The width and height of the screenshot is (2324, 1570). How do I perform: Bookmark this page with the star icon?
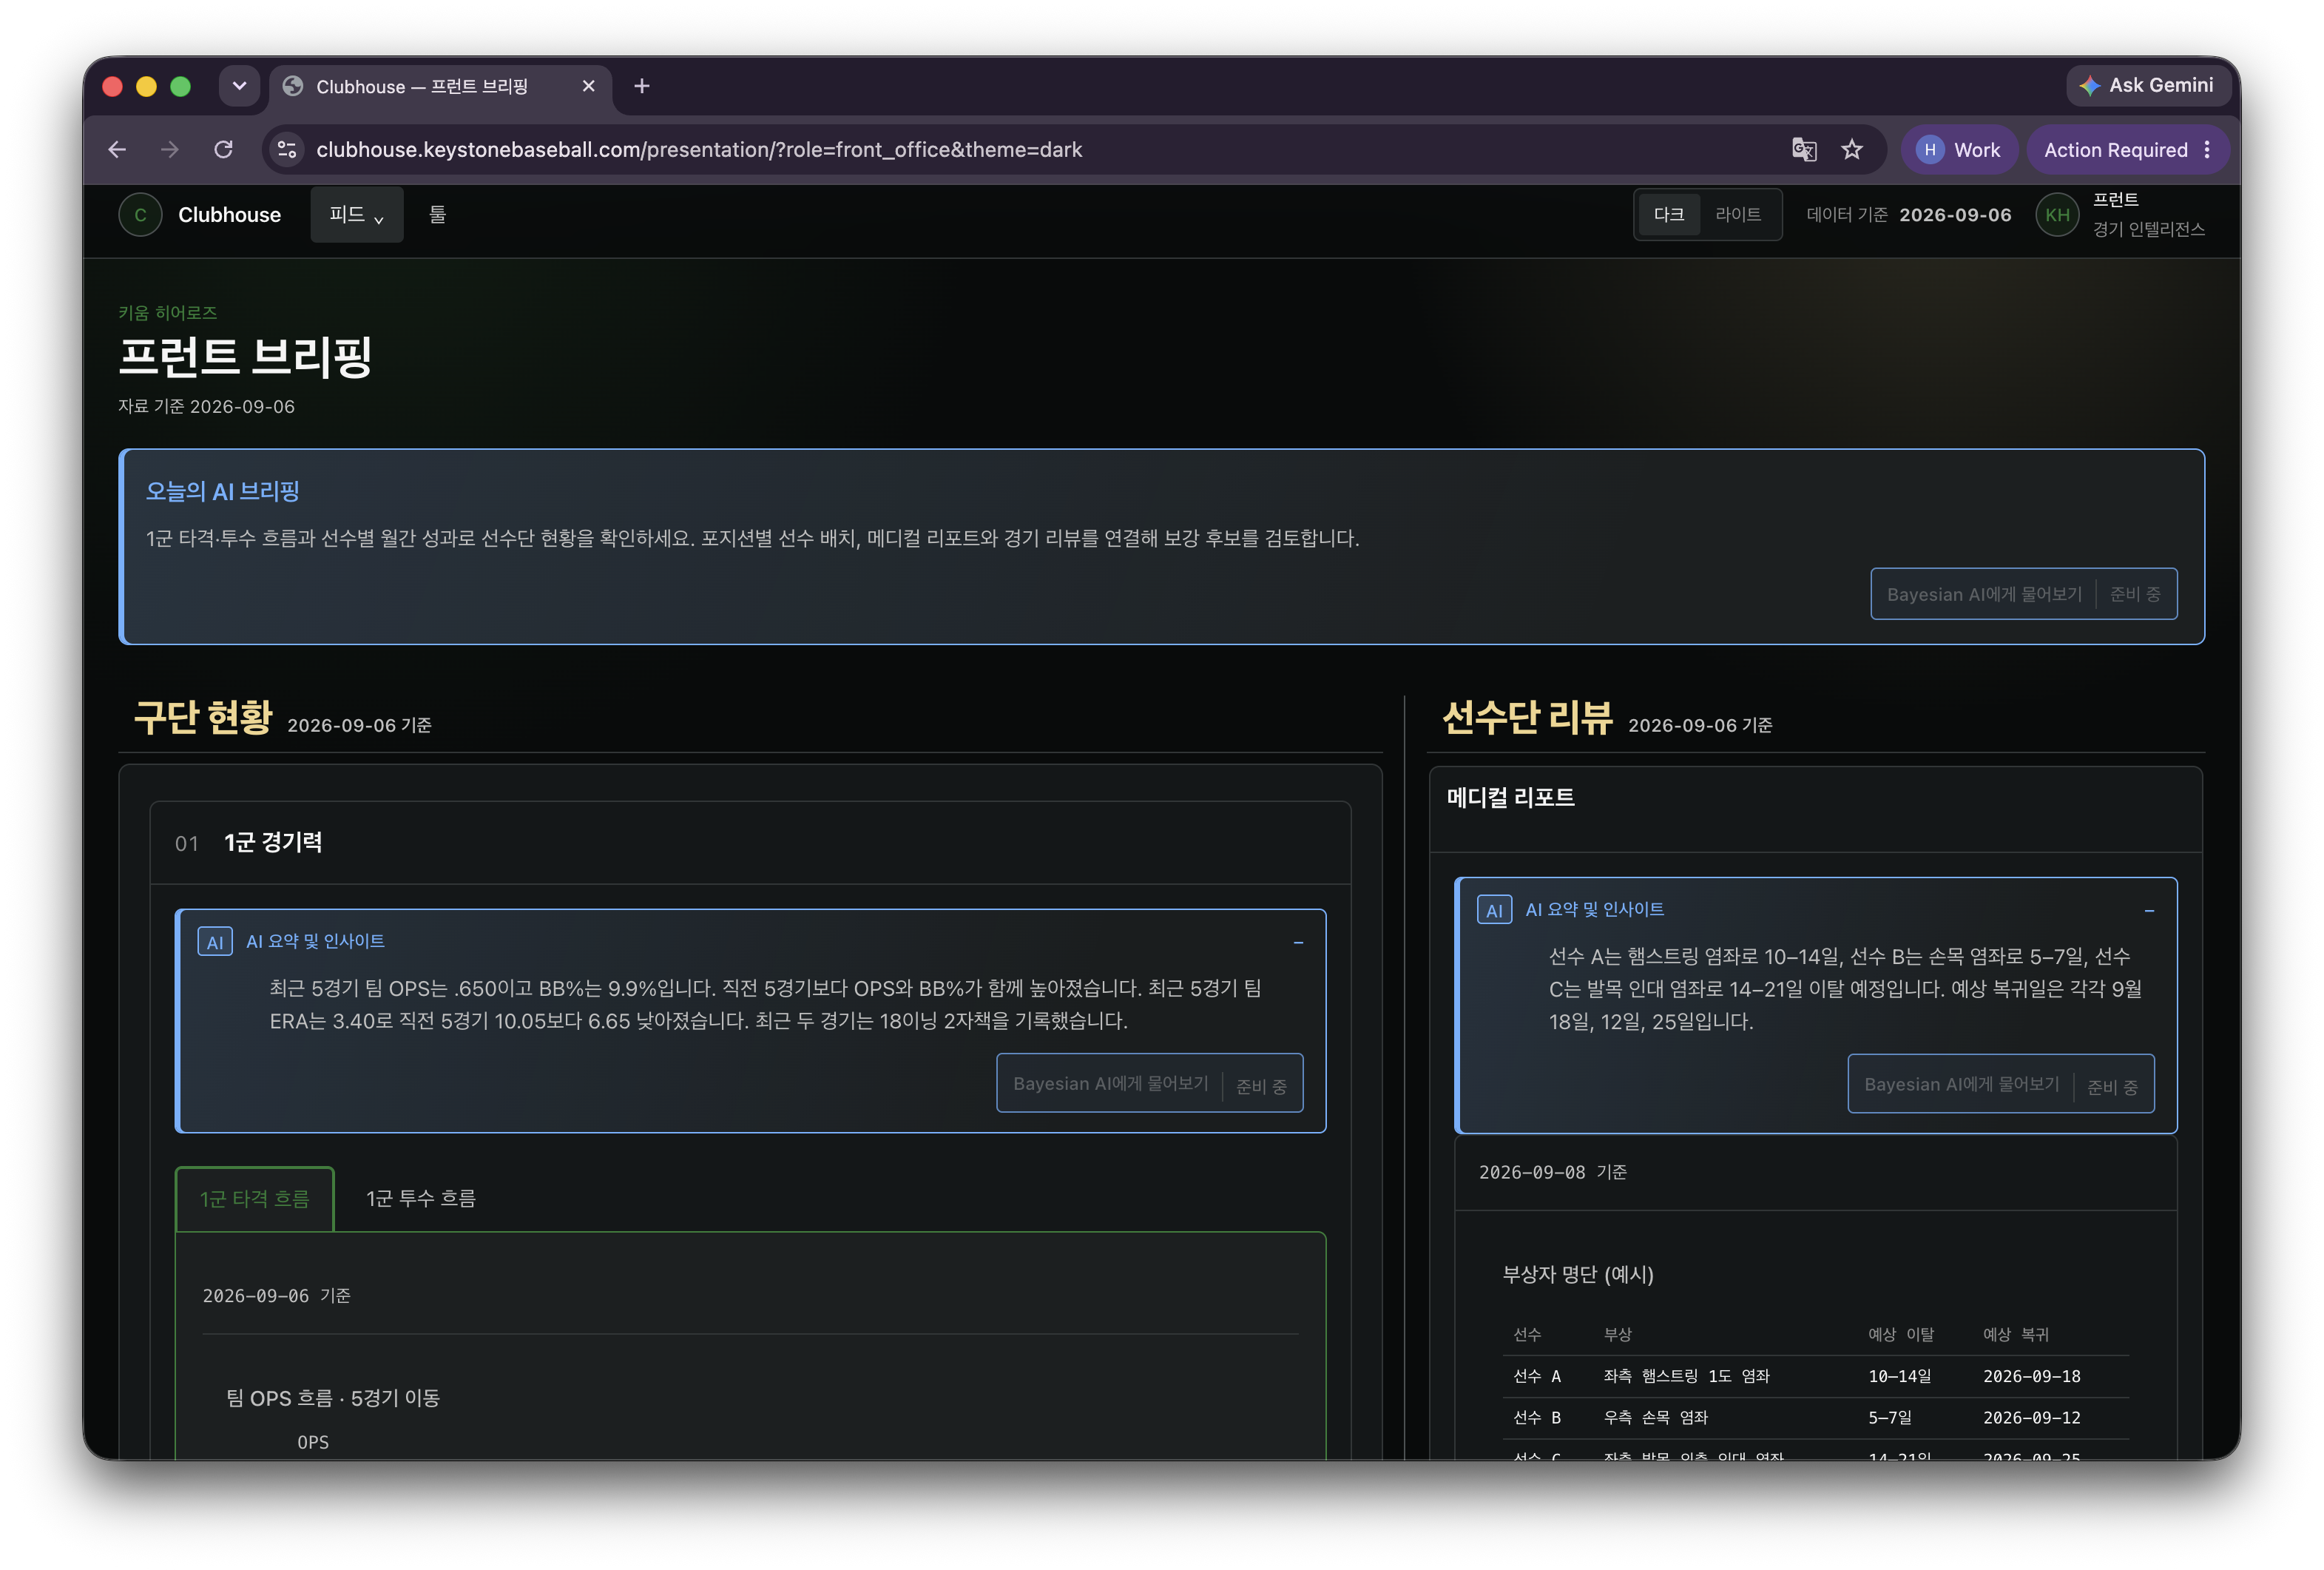point(1852,150)
